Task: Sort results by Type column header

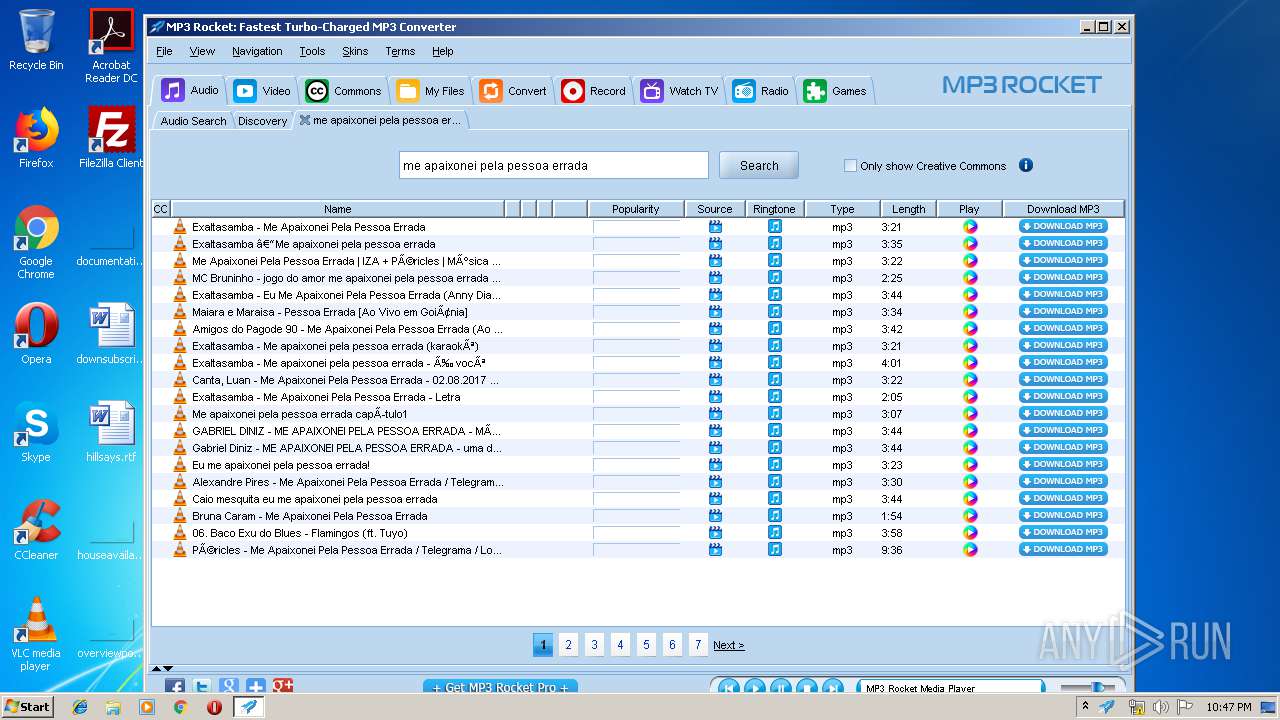Action: [x=842, y=209]
